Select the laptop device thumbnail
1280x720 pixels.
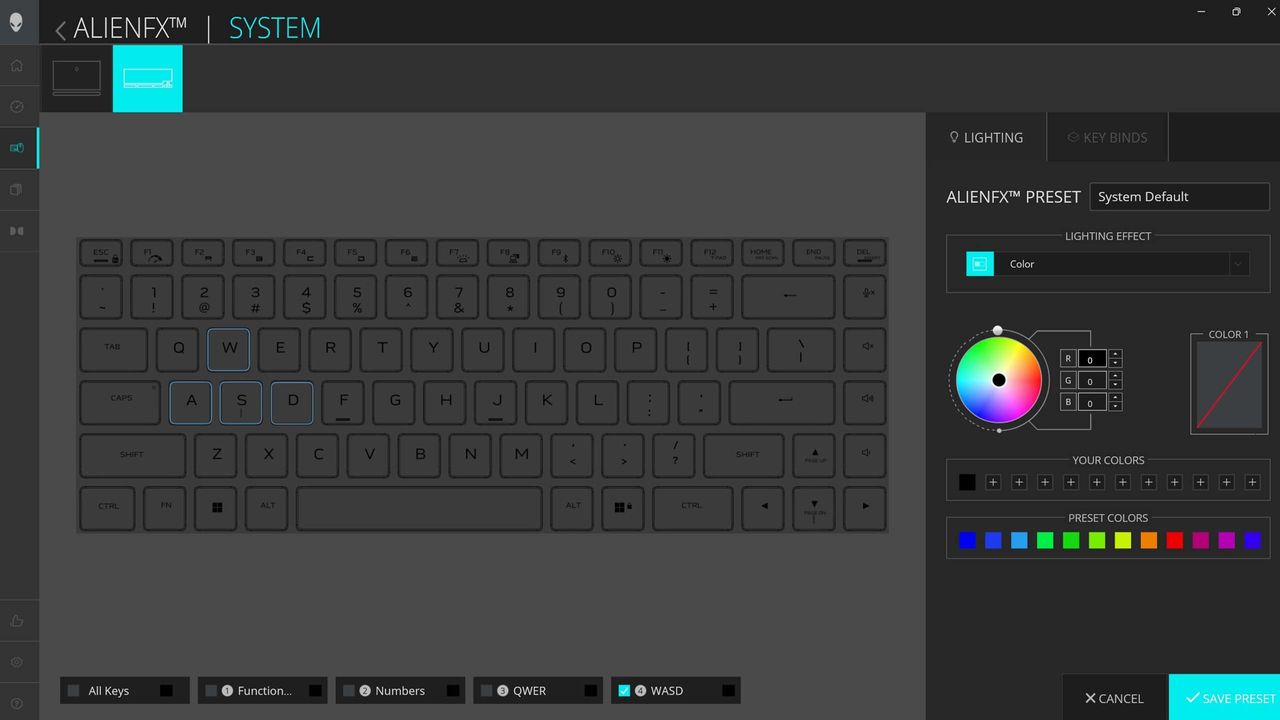pos(77,78)
